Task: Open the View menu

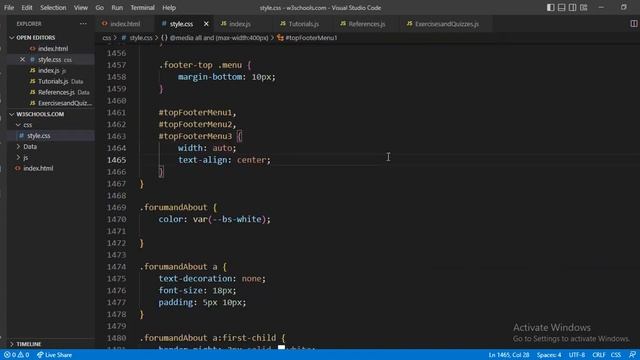Action: [x=81, y=7]
